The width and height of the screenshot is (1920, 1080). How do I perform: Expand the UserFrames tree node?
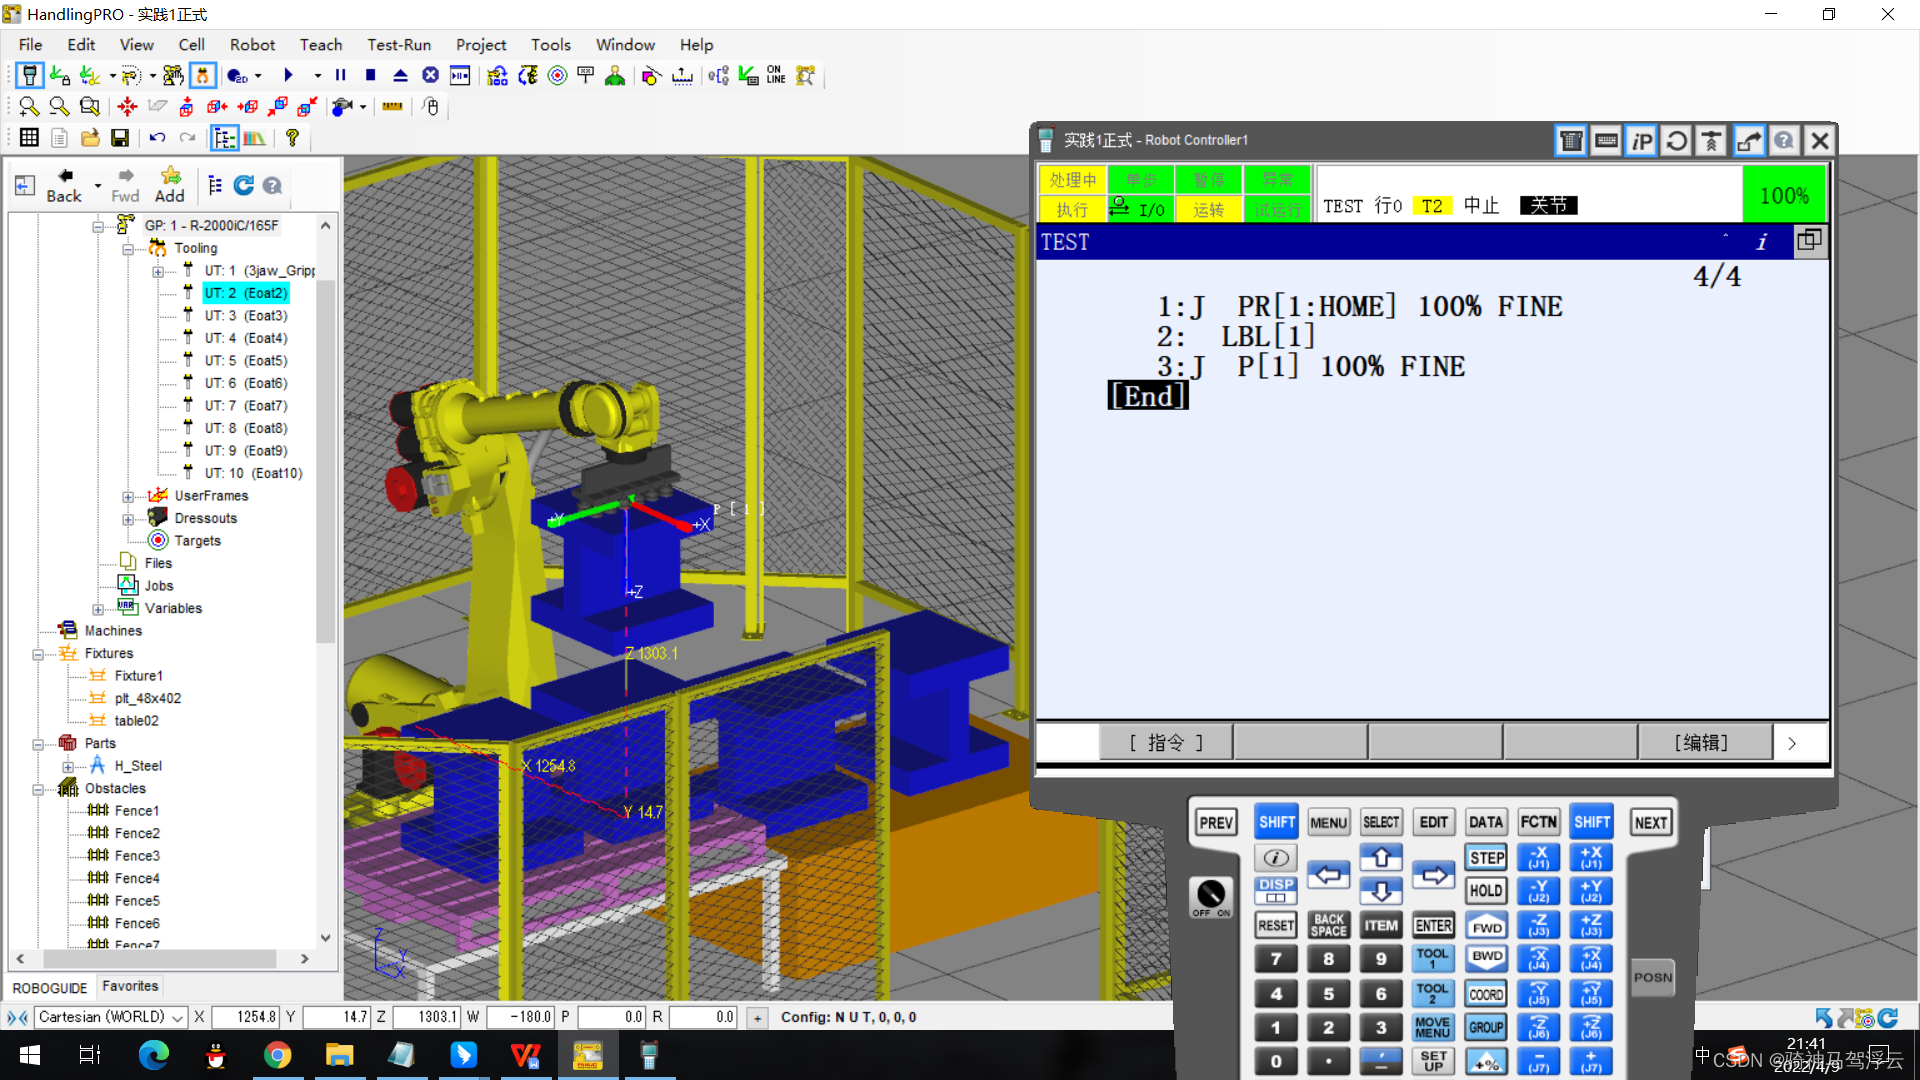click(x=128, y=497)
